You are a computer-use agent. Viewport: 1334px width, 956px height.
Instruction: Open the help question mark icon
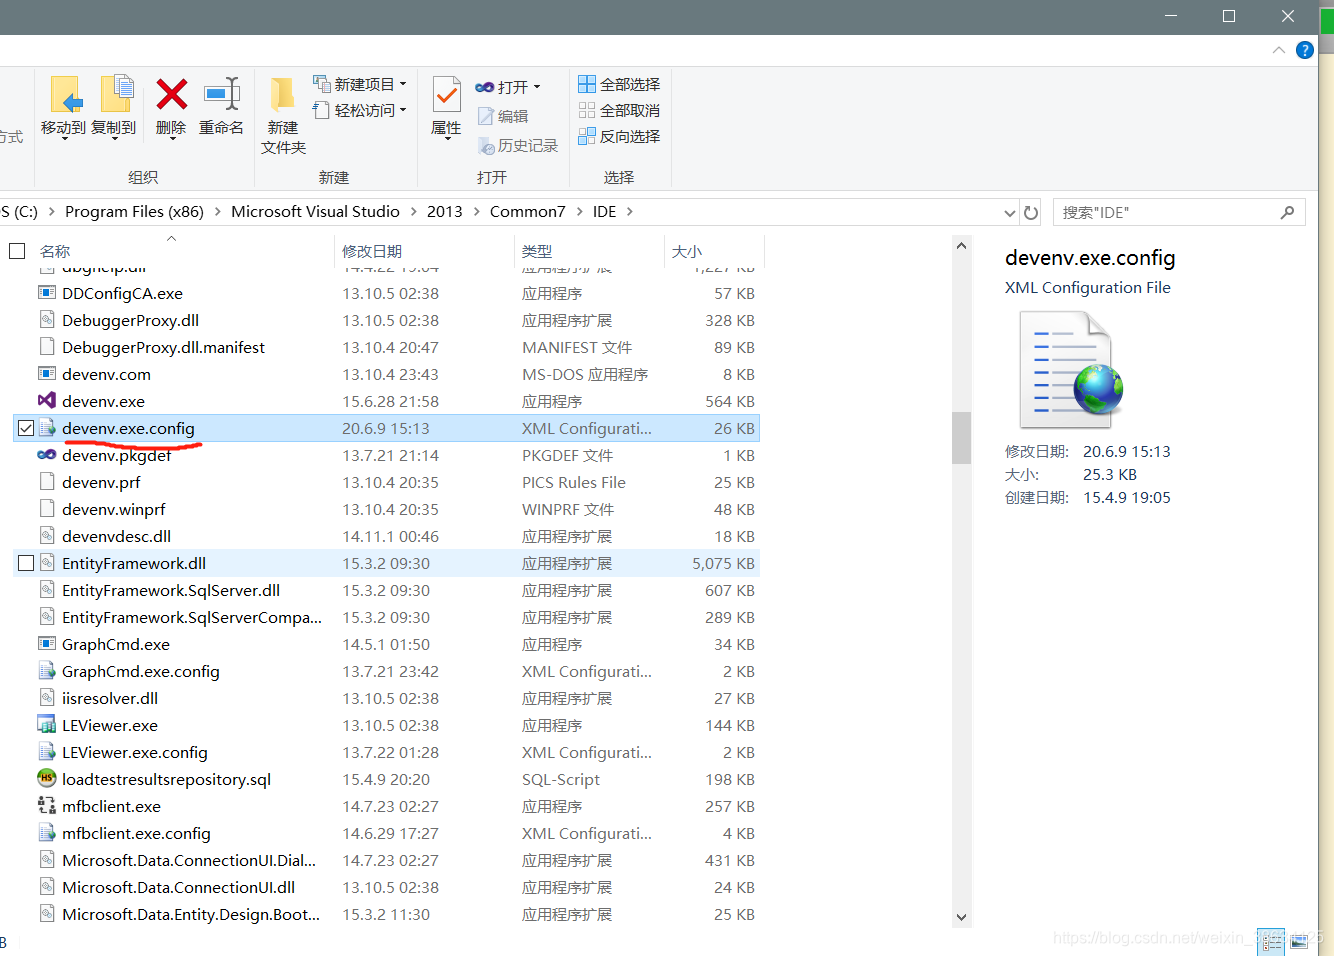click(1305, 50)
